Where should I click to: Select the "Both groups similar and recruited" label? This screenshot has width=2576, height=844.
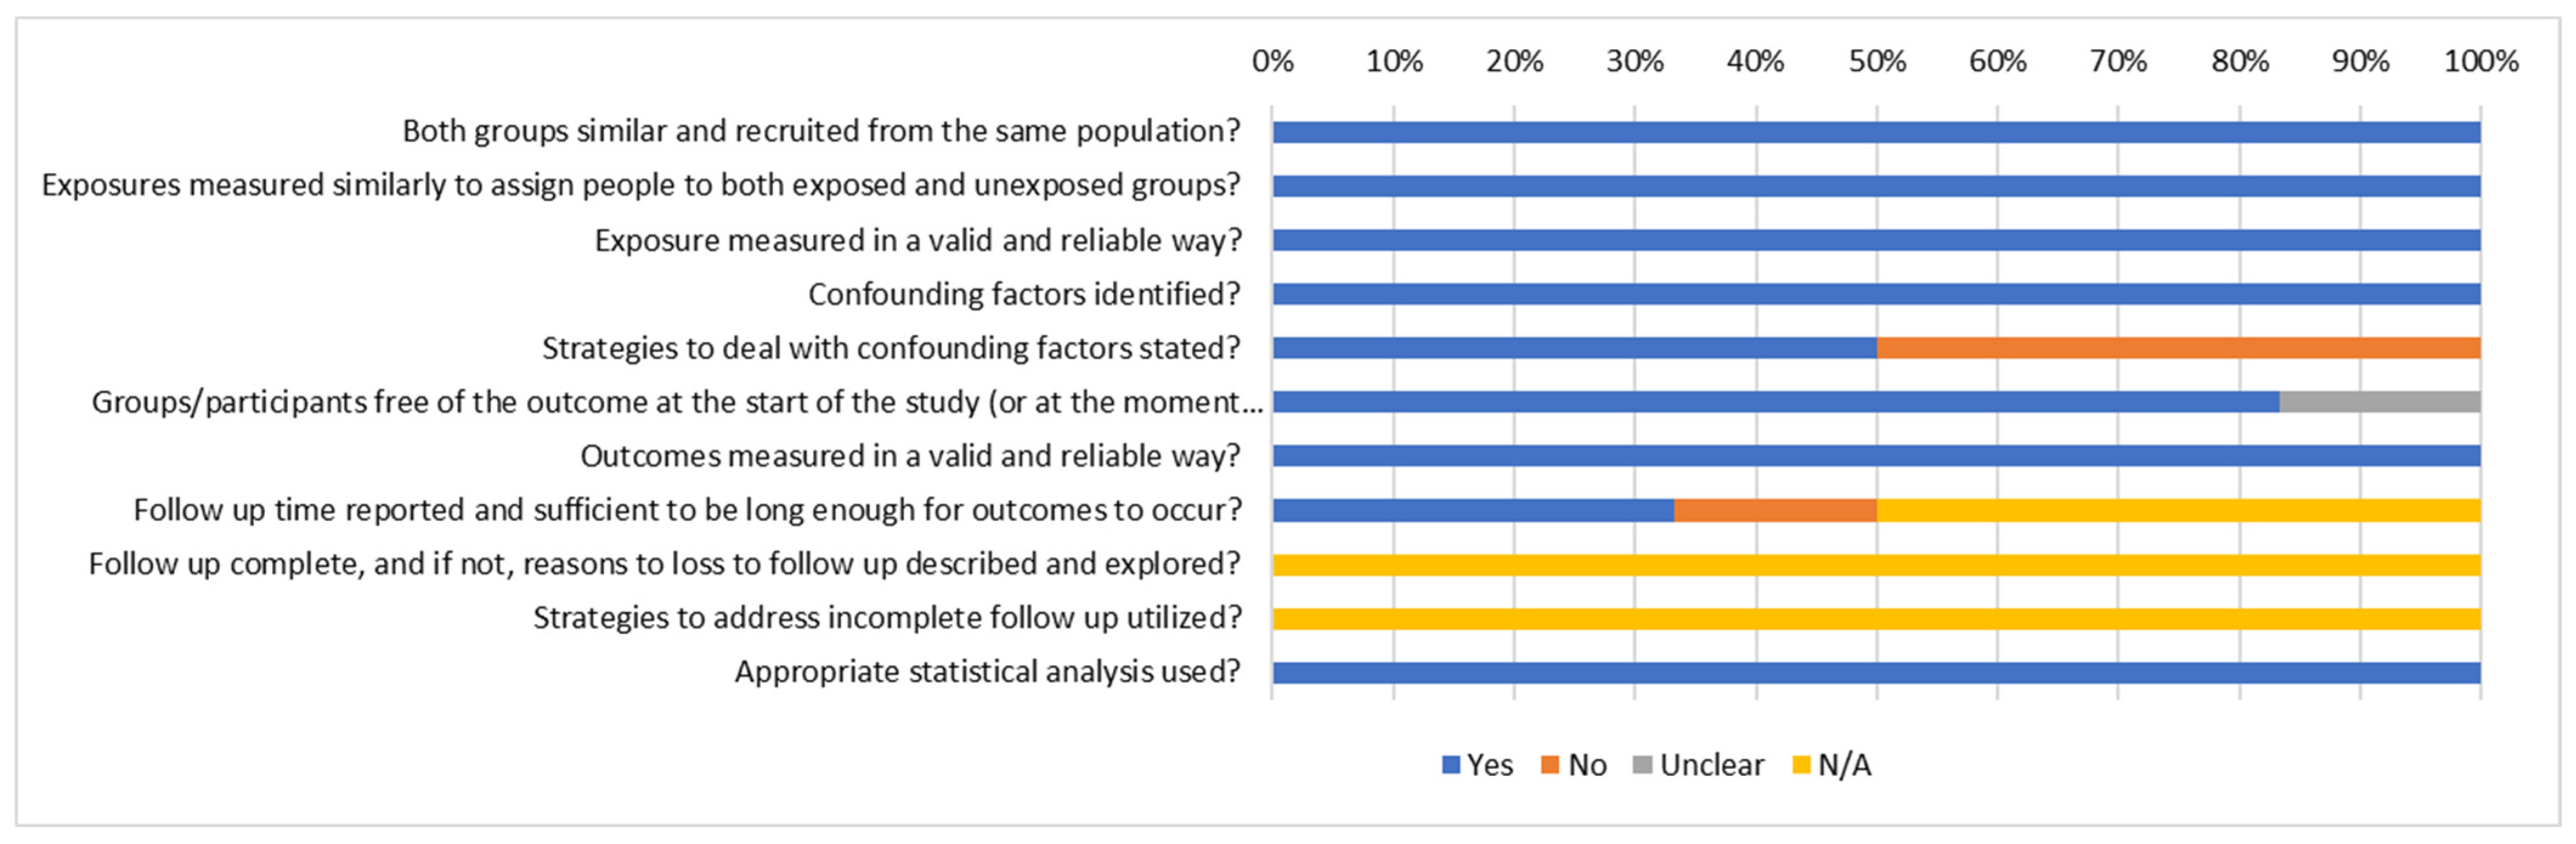coord(821,131)
